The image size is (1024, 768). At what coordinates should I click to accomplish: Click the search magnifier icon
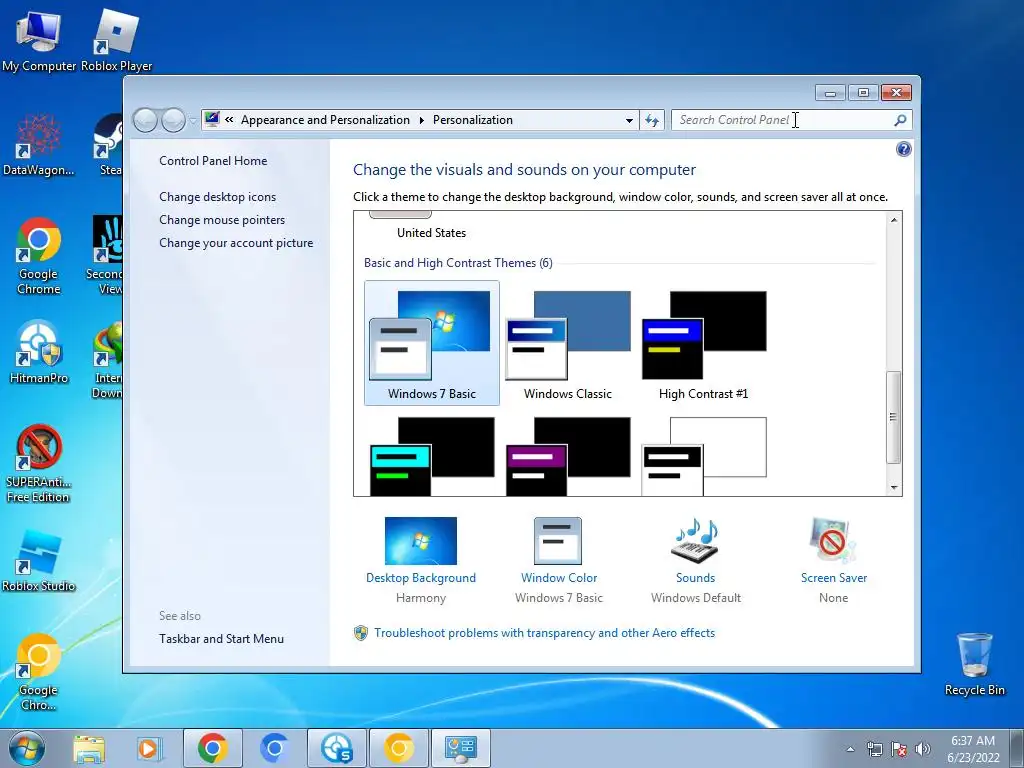pyautogui.click(x=900, y=120)
